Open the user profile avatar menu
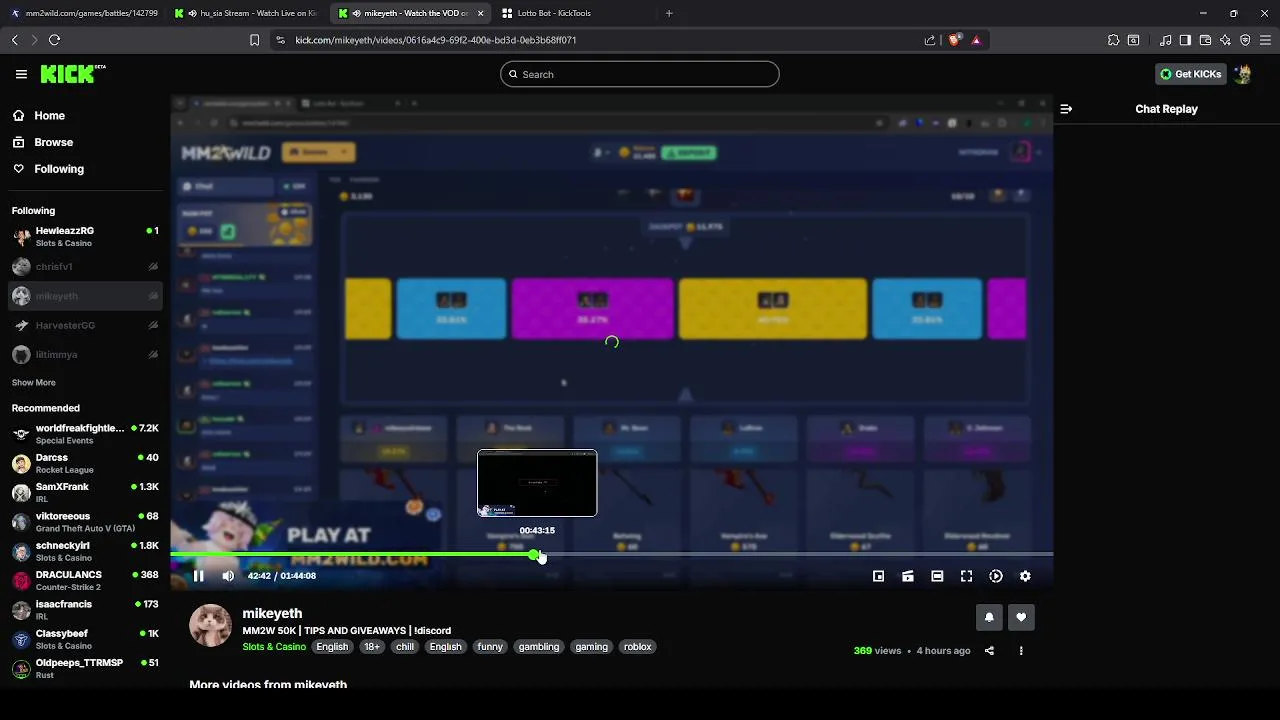The width and height of the screenshot is (1280, 720). coord(1242,74)
